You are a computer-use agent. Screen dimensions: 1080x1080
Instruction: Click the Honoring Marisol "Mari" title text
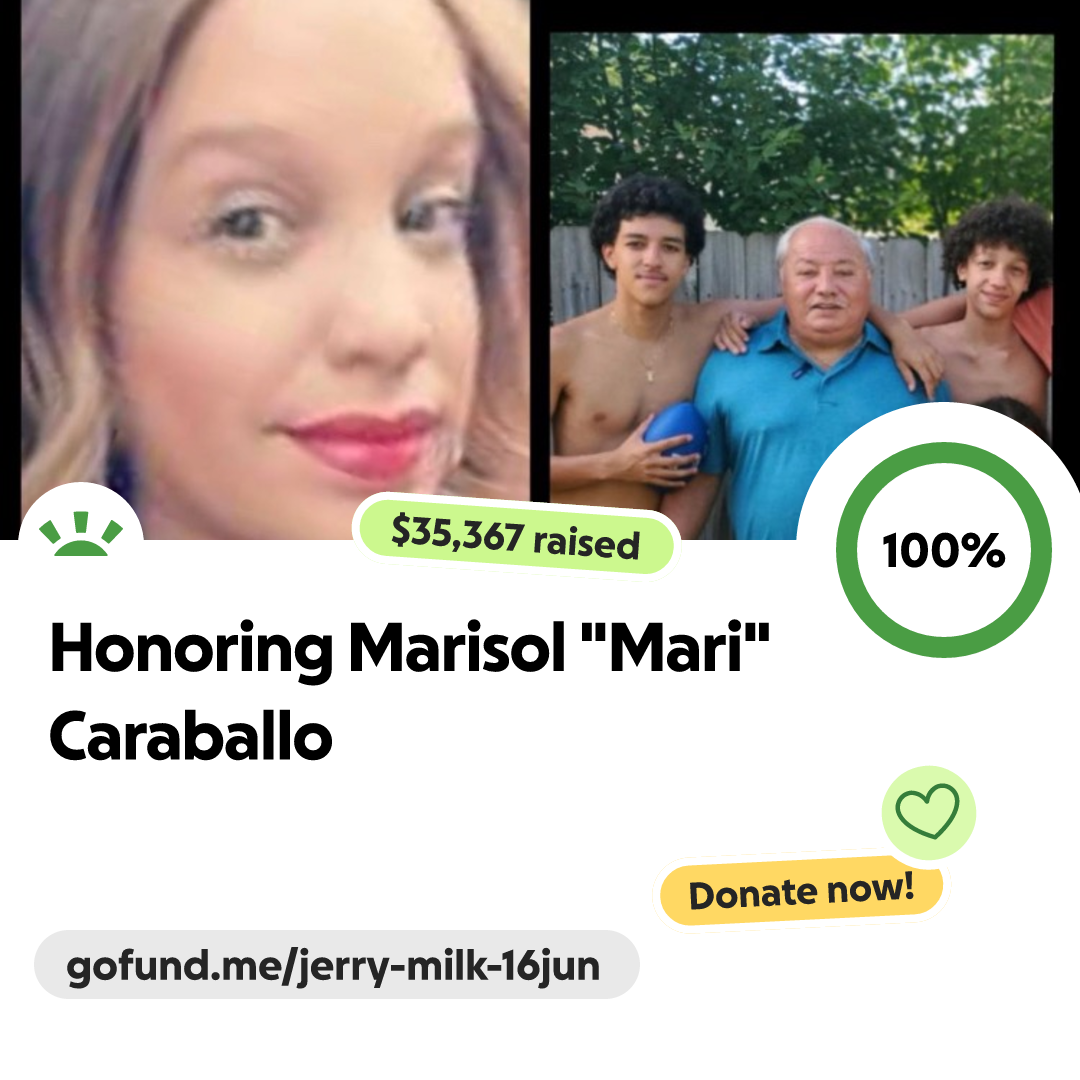409,647
